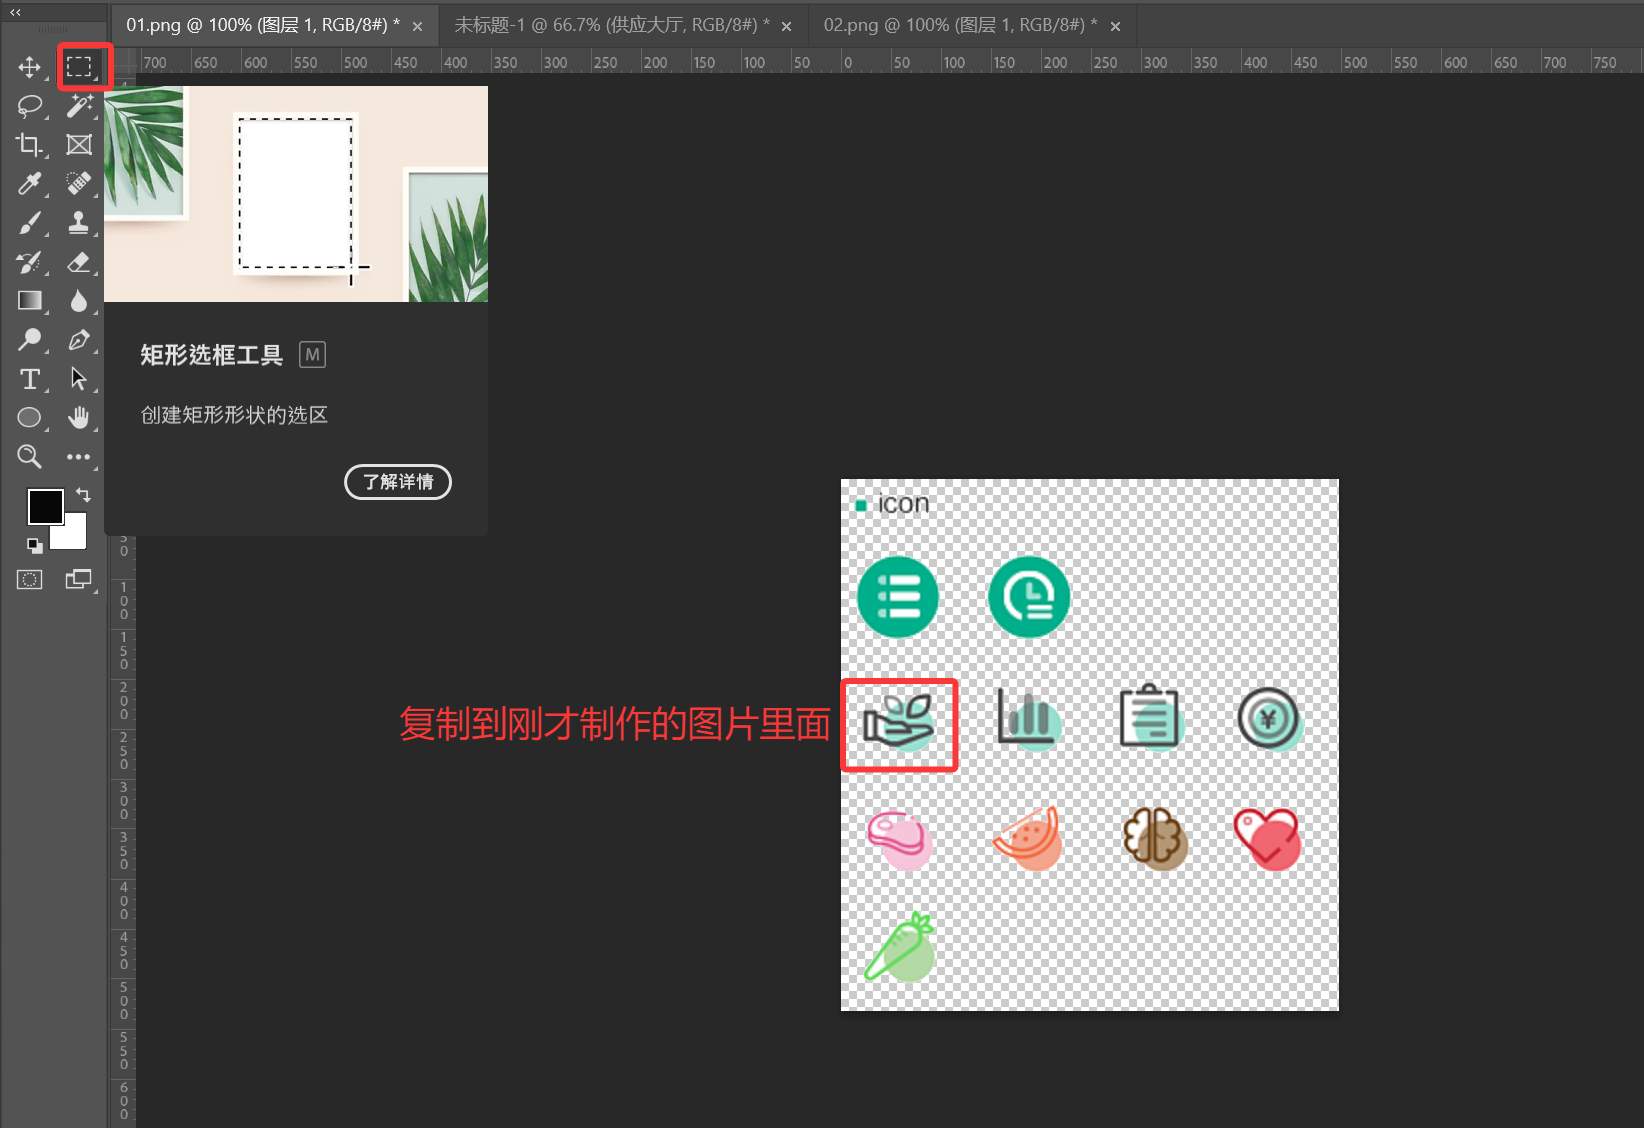Toggle Quick Mask mode
Screen dimensions: 1644x1128
pos(29,580)
